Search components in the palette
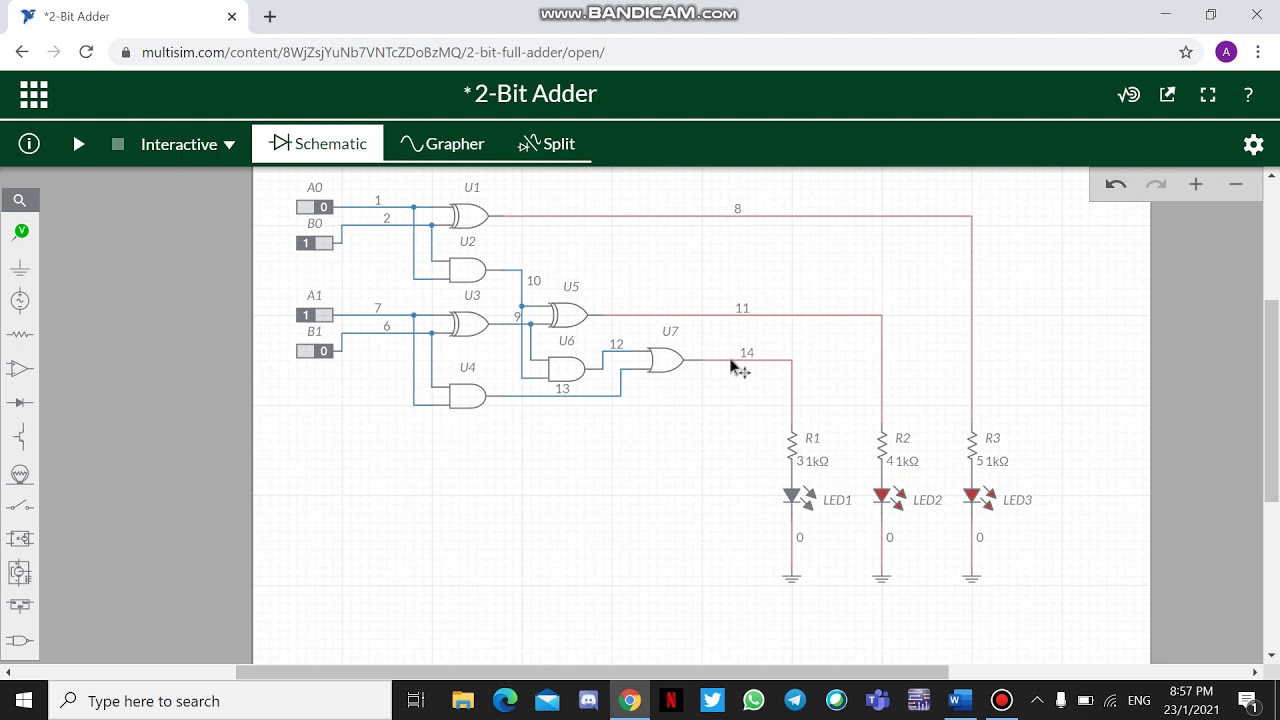This screenshot has height=720, width=1280. 20,200
